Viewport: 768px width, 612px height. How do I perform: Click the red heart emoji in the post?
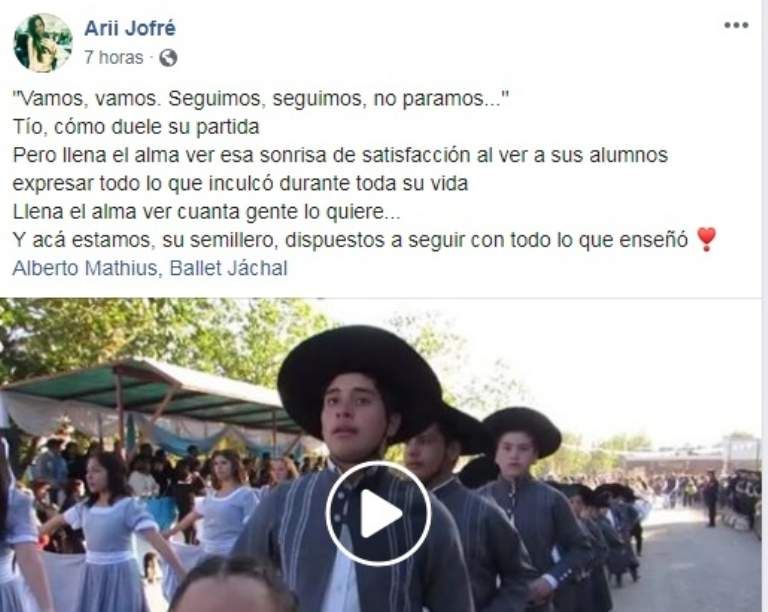[x=706, y=239]
